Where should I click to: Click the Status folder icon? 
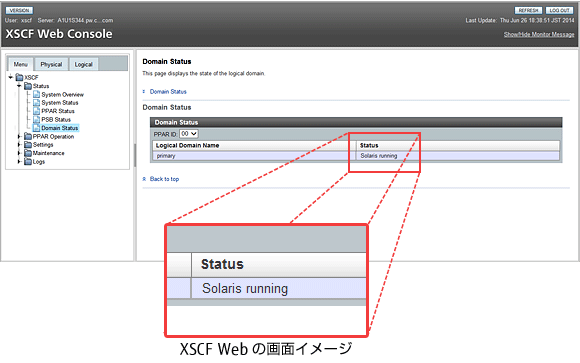coord(28,86)
